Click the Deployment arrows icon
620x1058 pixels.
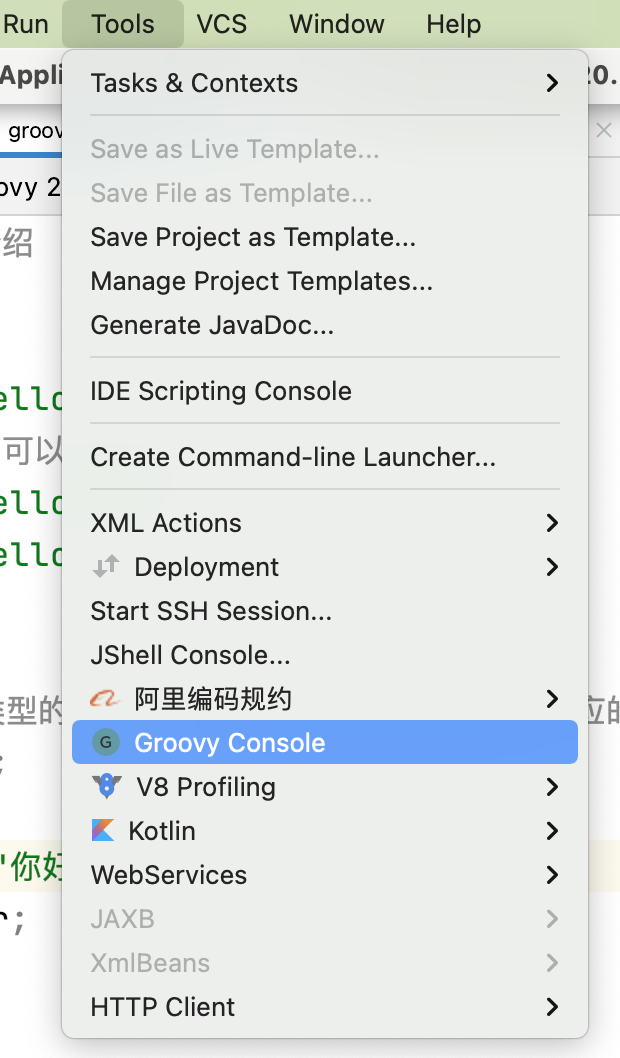[105, 567]
